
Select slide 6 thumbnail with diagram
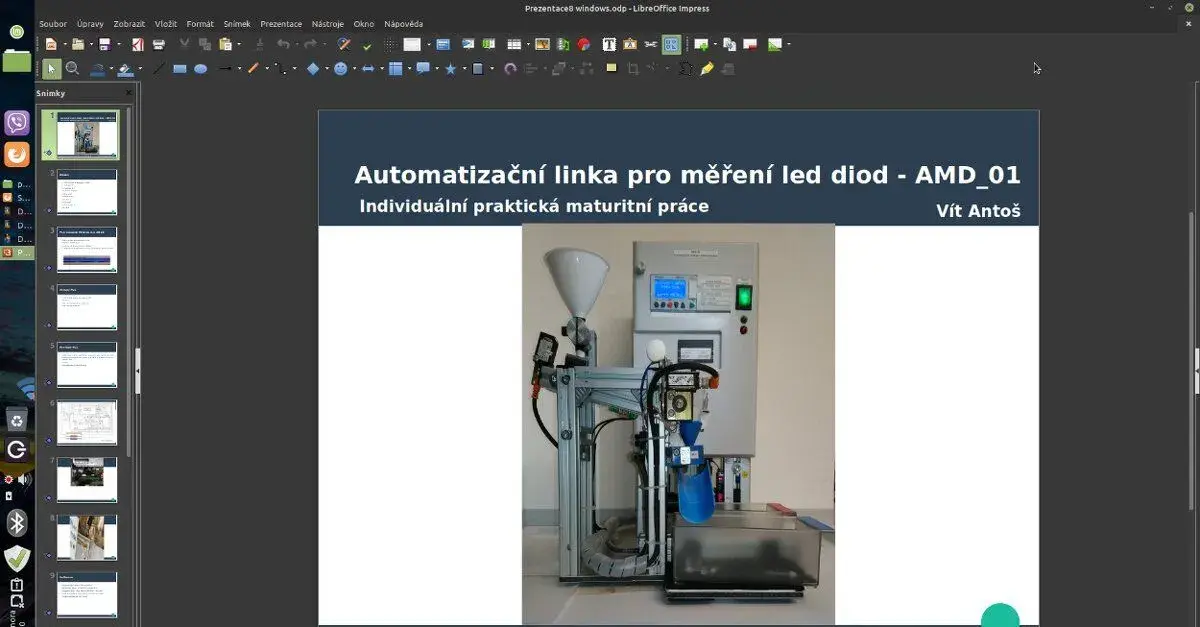coord(87,422)
